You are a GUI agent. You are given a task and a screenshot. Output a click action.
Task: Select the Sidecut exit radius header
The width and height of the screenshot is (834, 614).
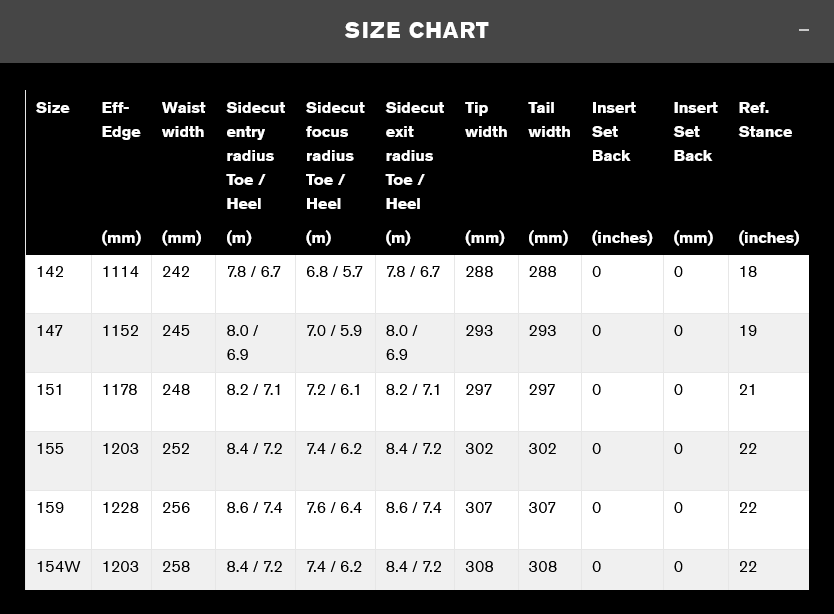point(414,155)
